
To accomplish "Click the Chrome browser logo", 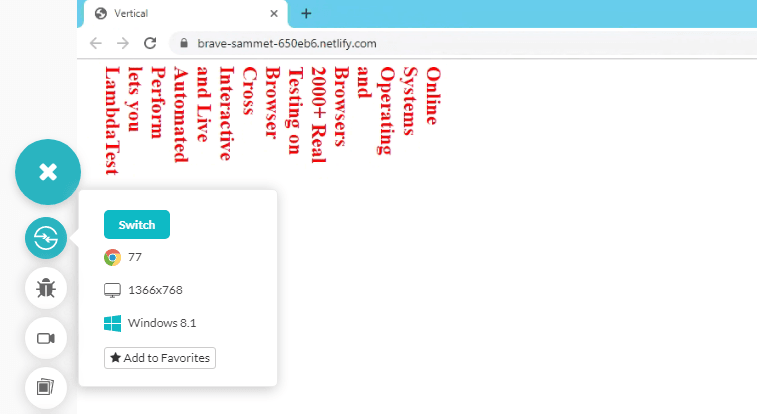I will click(x=112, y=257).
